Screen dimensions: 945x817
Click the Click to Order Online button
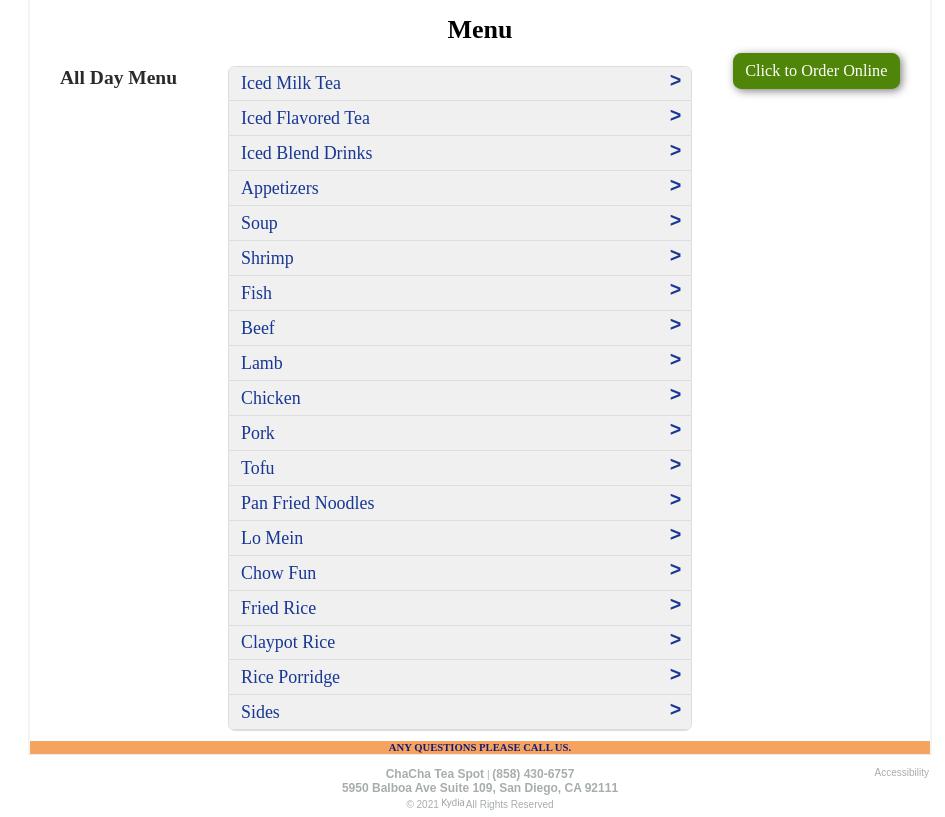[x=815, y=71]
